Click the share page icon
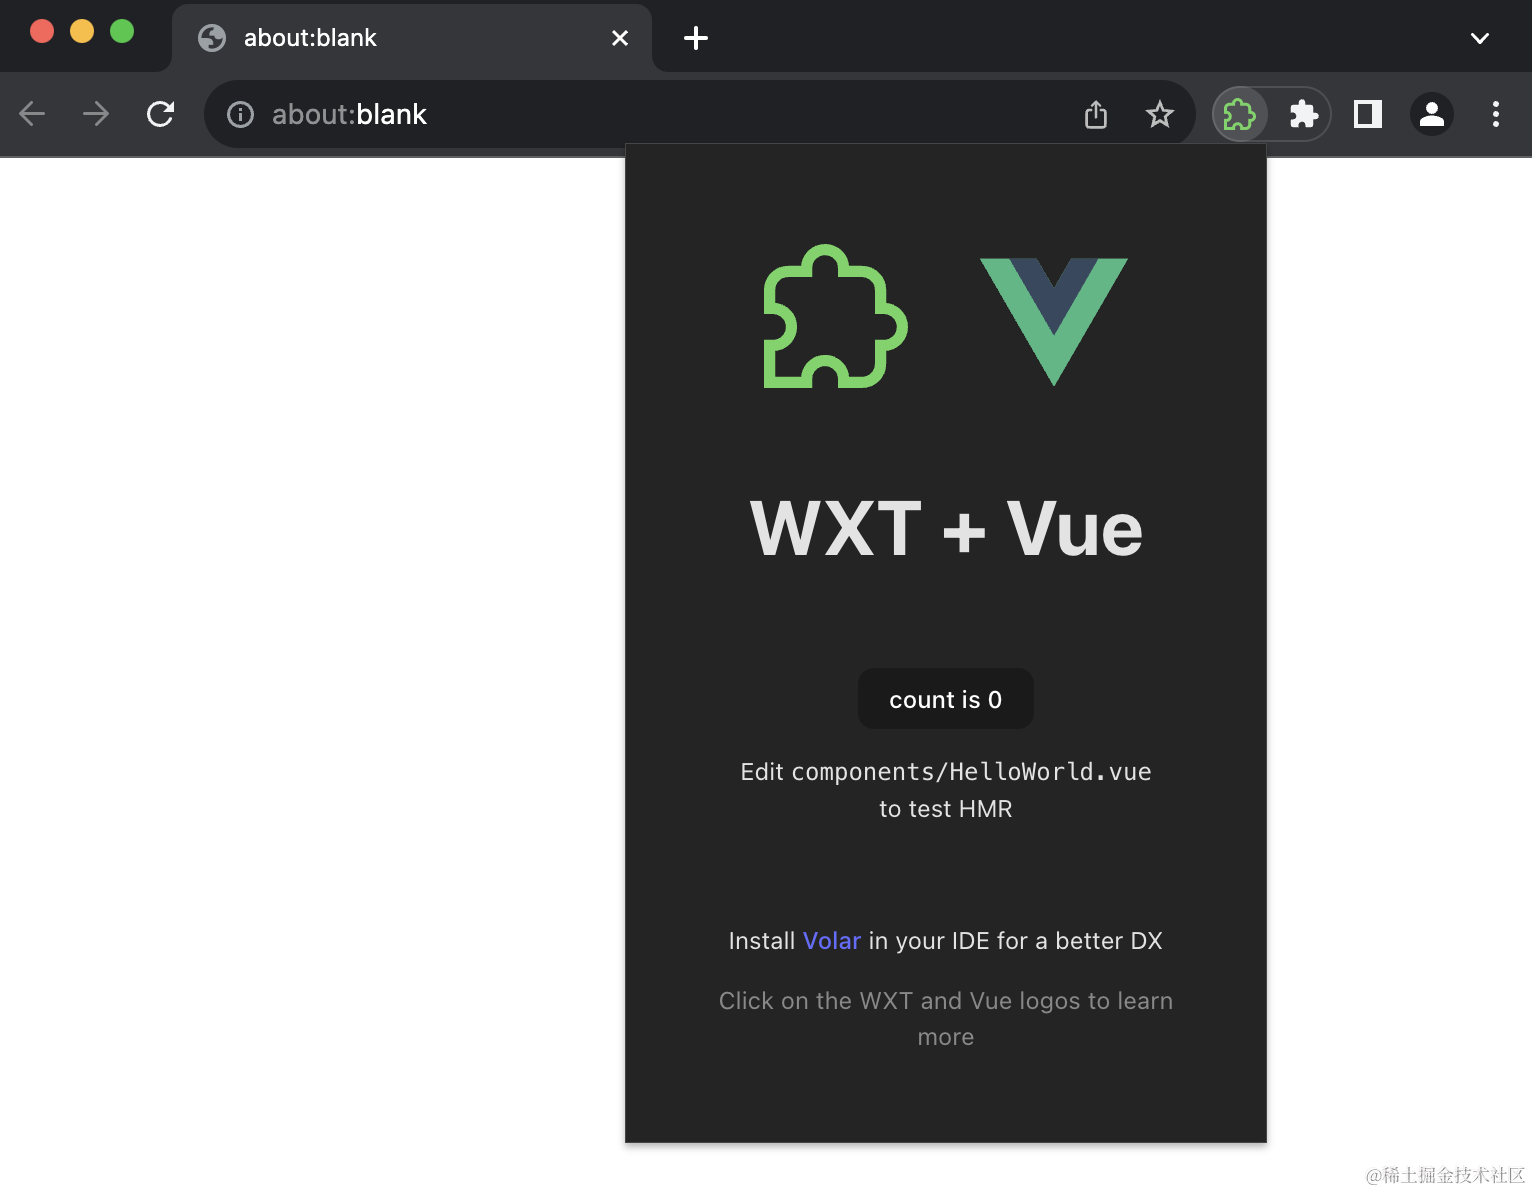This screenshot has width=1532, height=1192. (1095, 114)
